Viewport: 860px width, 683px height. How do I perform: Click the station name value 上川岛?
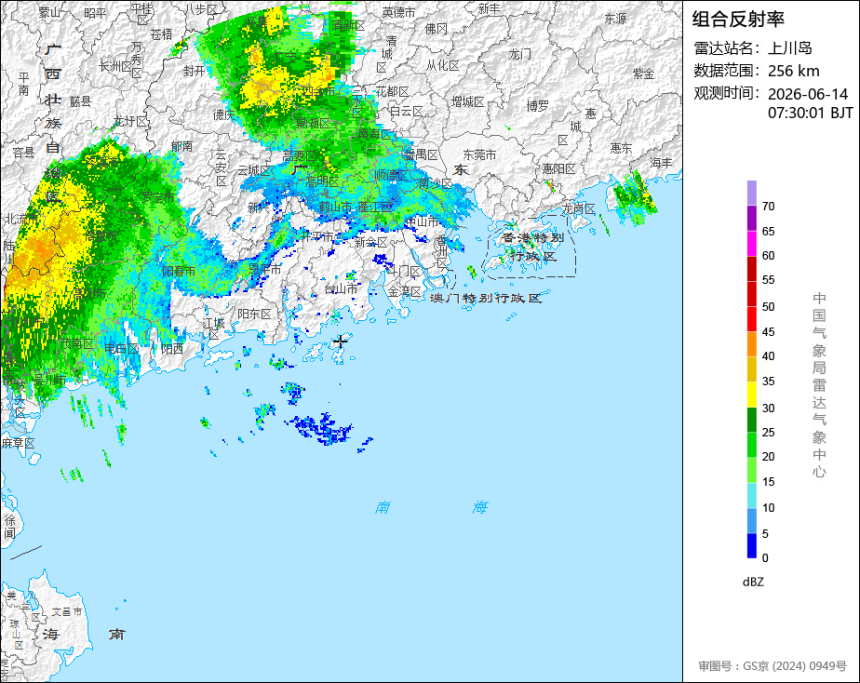[790, 48]
